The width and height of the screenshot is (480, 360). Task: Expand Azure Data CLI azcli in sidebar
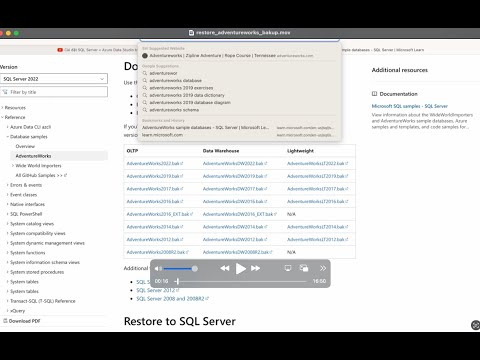pyautogui.click(x=30, y=127)
